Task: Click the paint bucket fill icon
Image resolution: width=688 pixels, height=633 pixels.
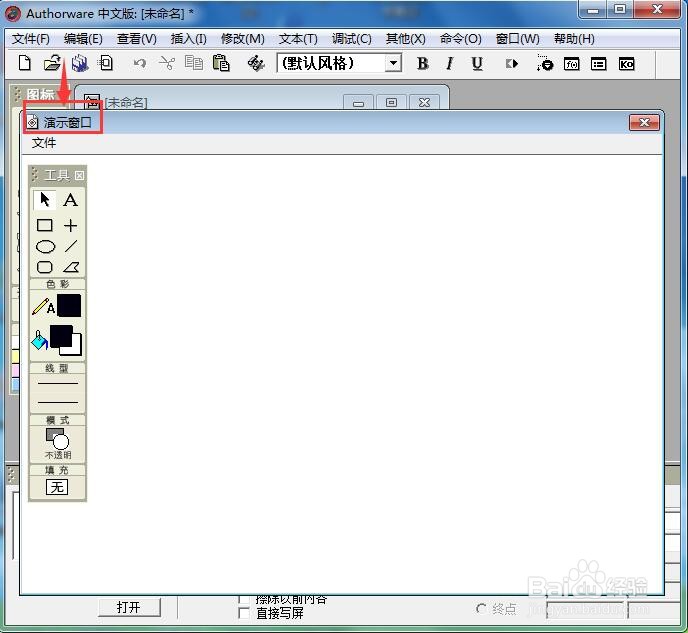Action: pyautogui.click(x=39, y=340)
